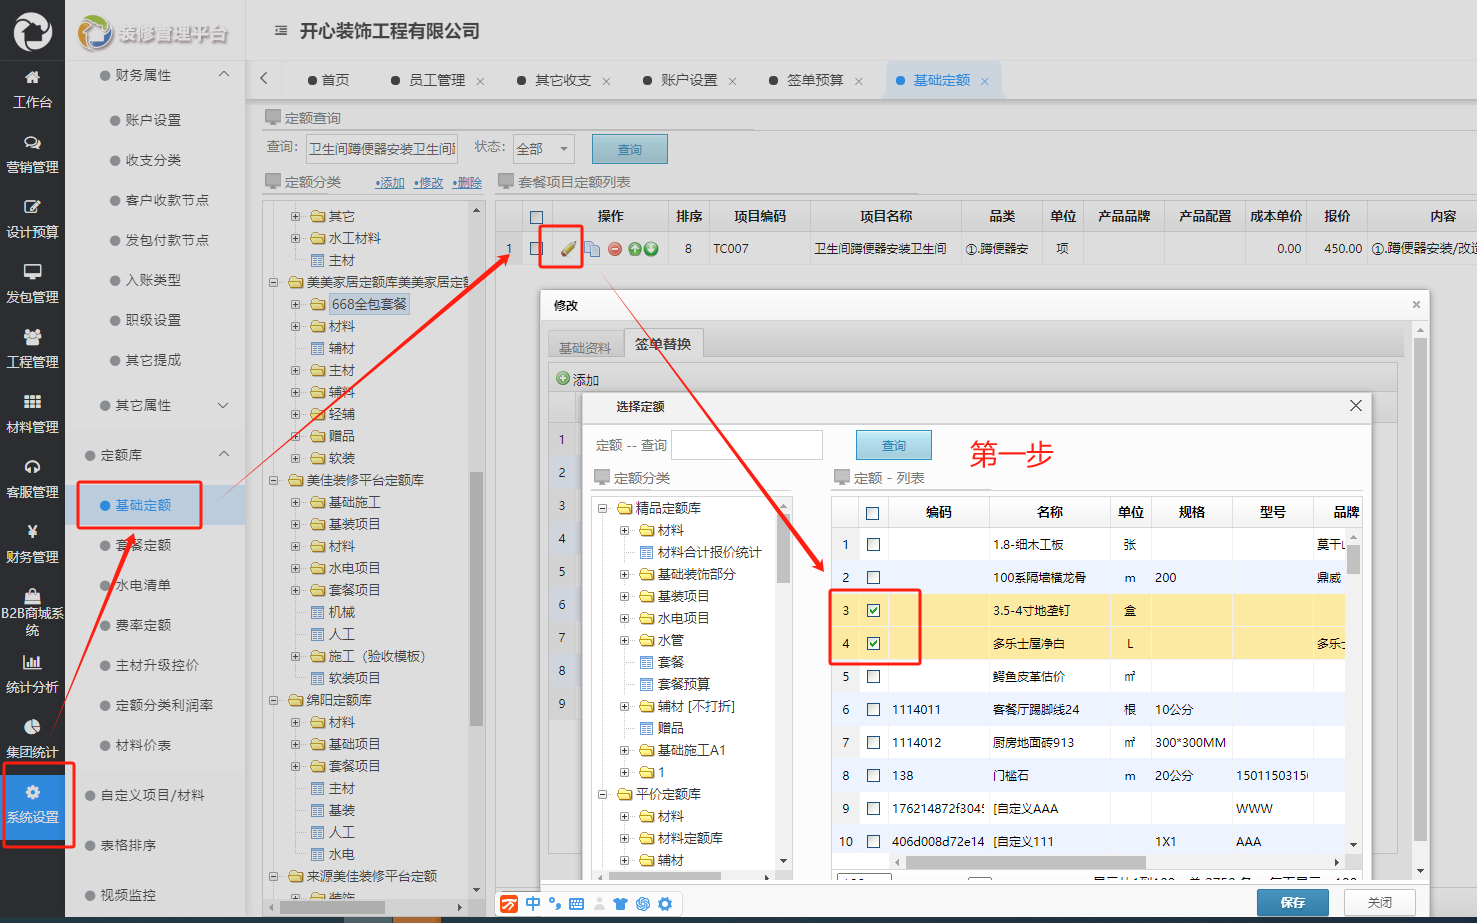Move the row up with the green up arrow

coord(632,248)
